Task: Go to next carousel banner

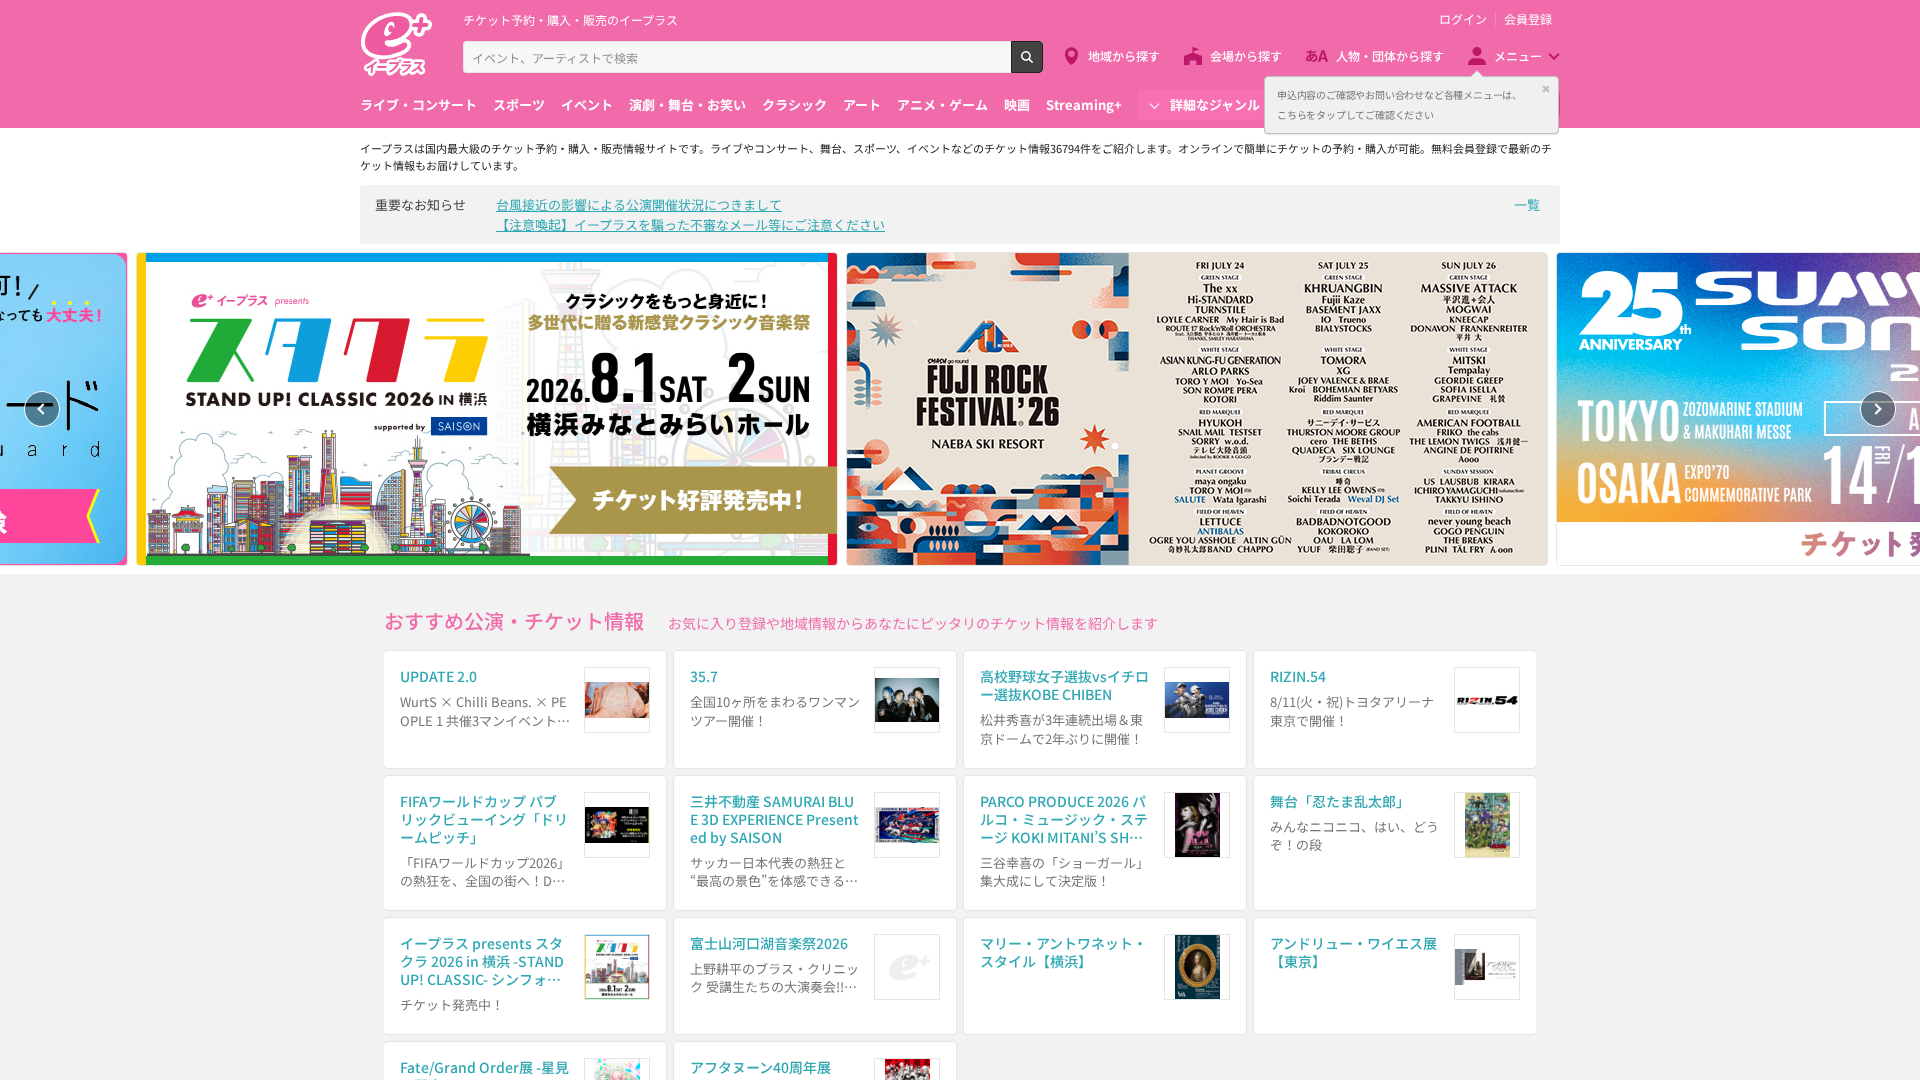Action: coord(1877,409)
